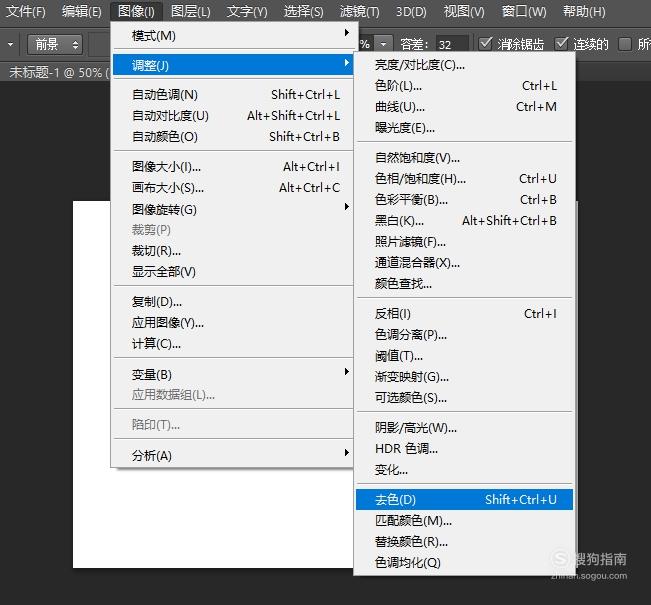The image size is (651, 605).
Task: Choose 自动对比度(U)
Action: point(233,115)
